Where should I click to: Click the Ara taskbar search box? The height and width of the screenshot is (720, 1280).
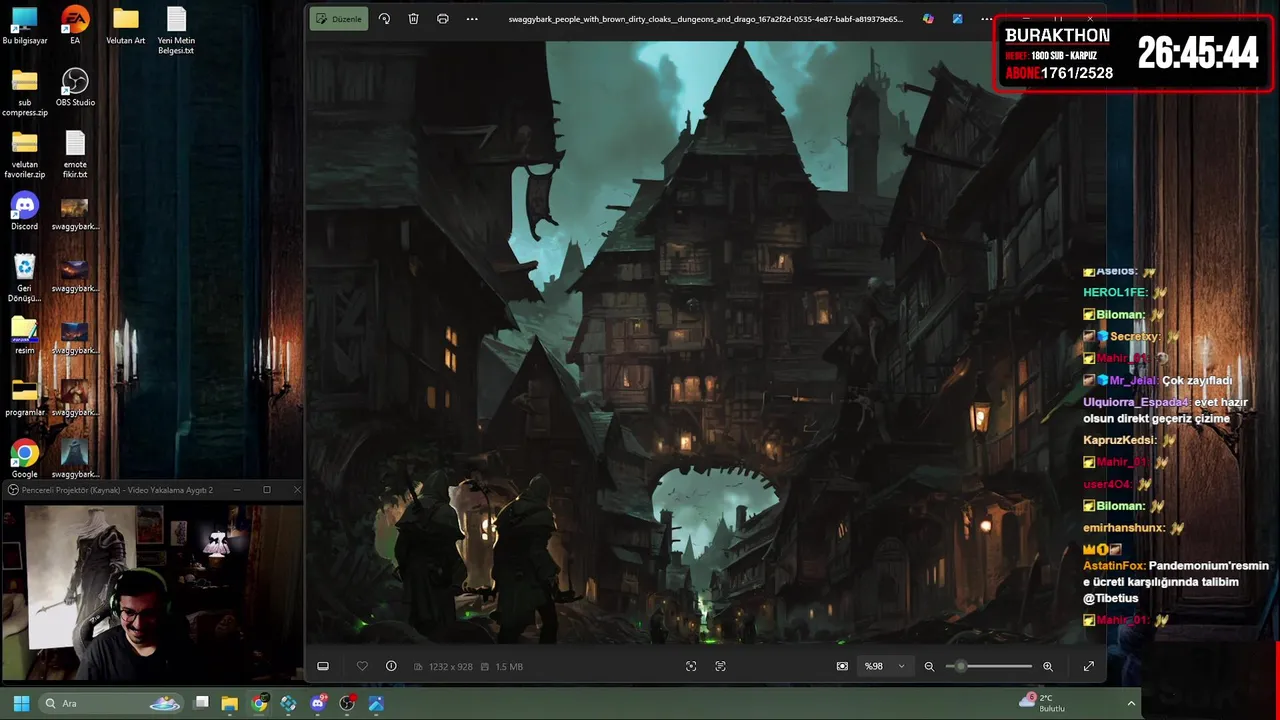click(x=111, y=703)
